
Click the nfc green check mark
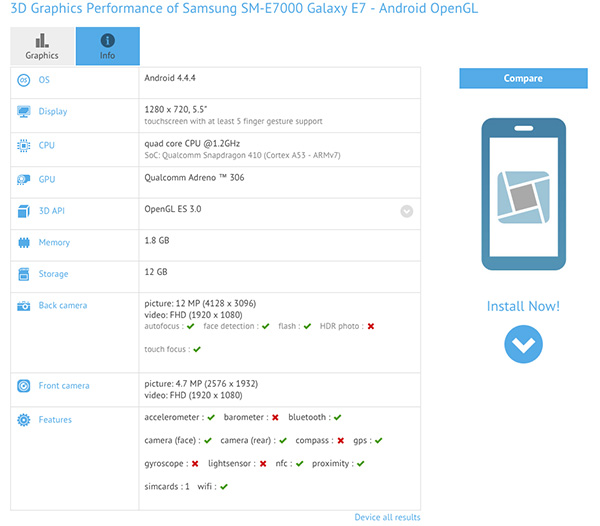pos(299,464)
